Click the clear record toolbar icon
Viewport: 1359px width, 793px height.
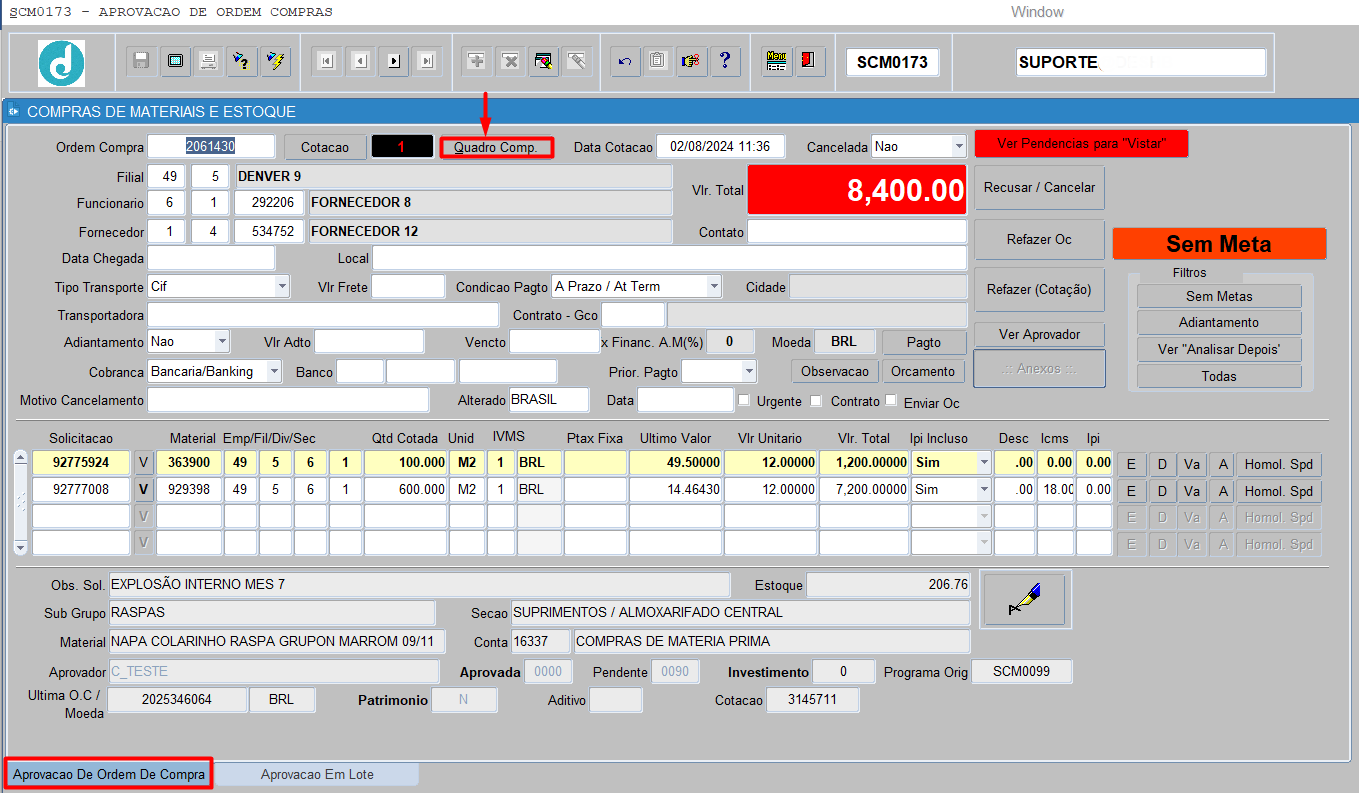543,61
